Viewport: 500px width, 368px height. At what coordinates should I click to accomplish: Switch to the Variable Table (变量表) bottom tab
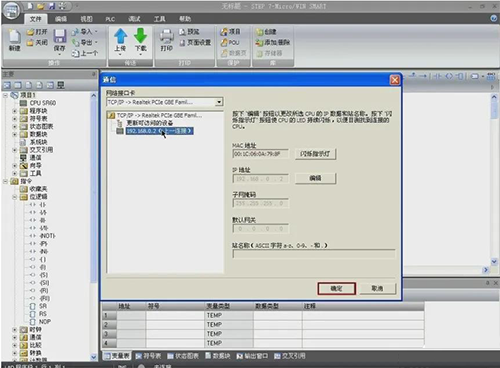click(x=117, y=356)
